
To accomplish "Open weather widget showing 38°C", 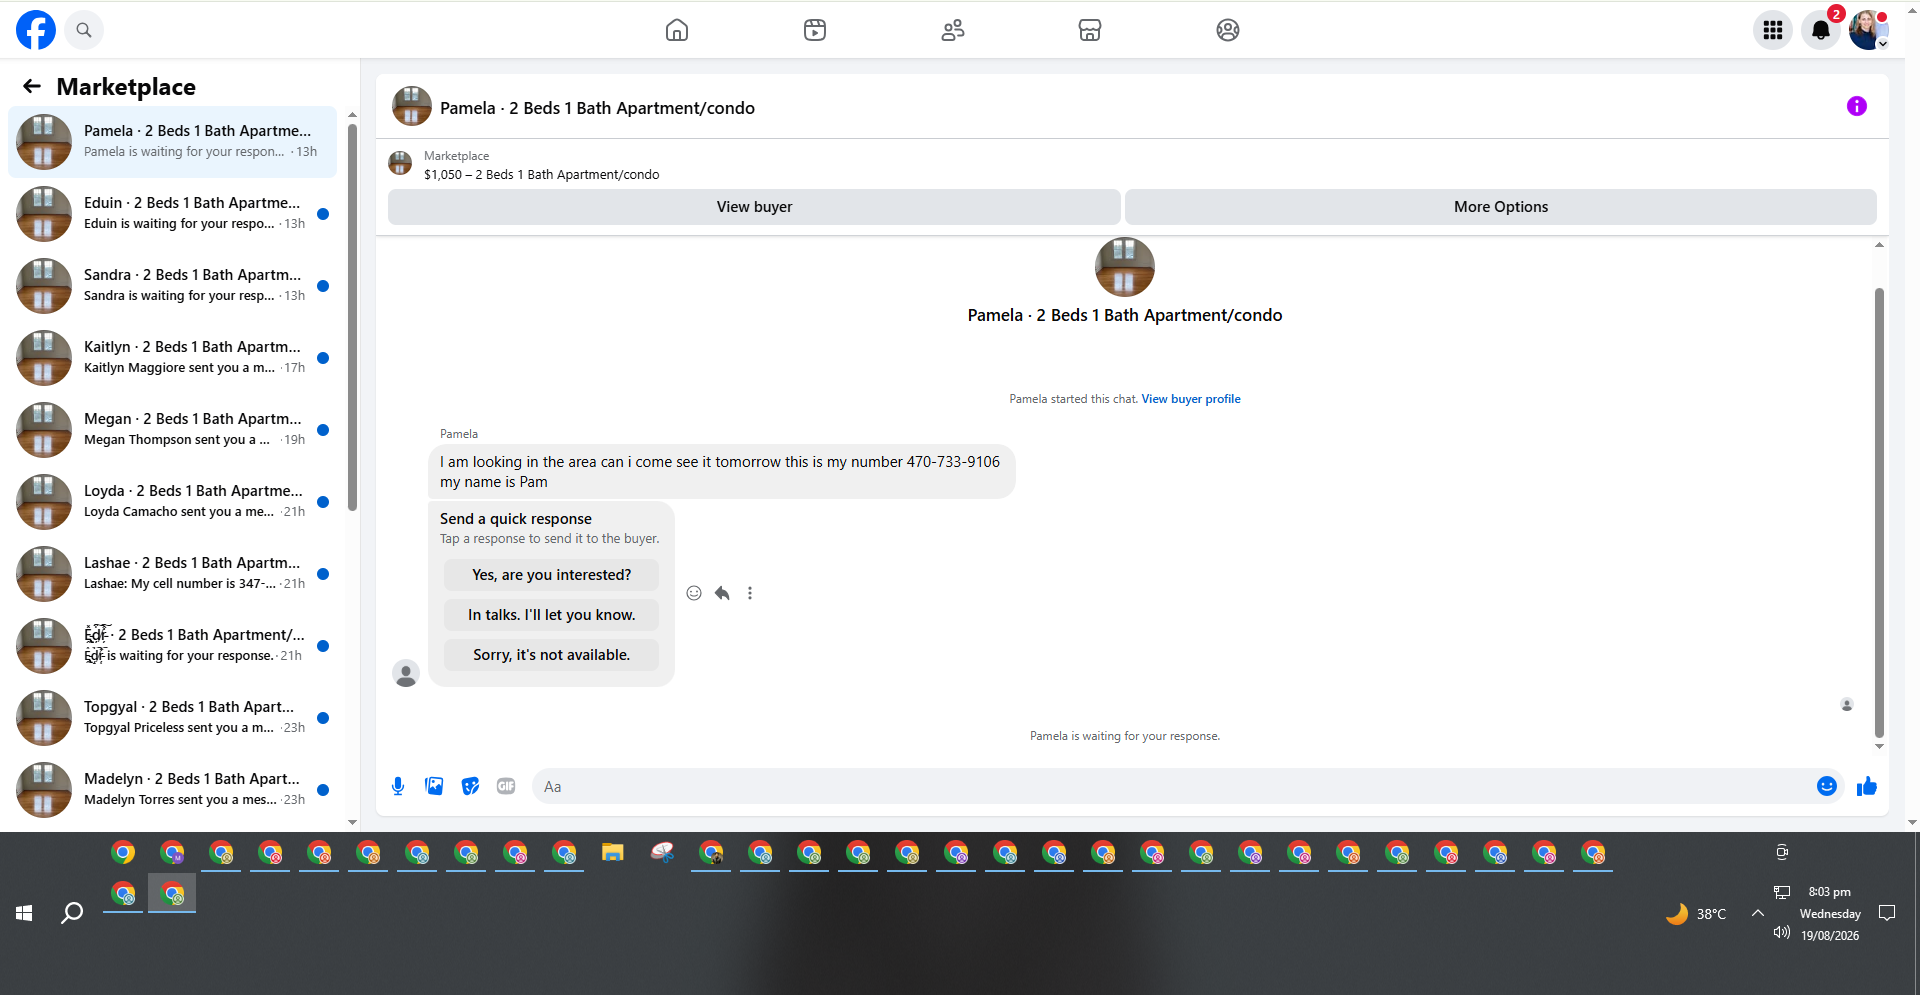I will coord(1696,914).
